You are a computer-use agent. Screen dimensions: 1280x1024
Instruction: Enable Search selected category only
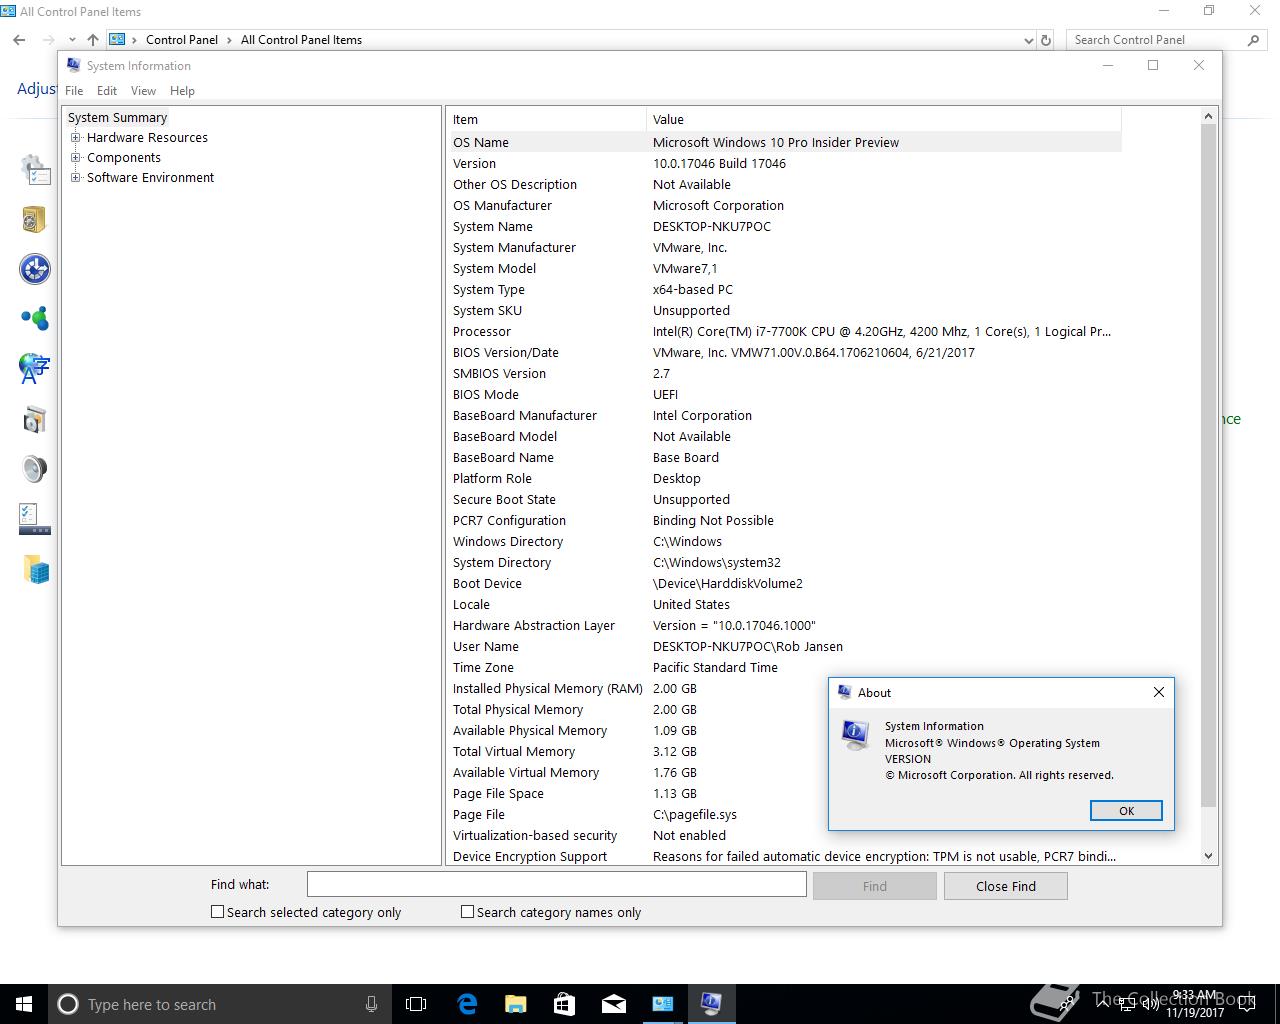click(217, 912)
